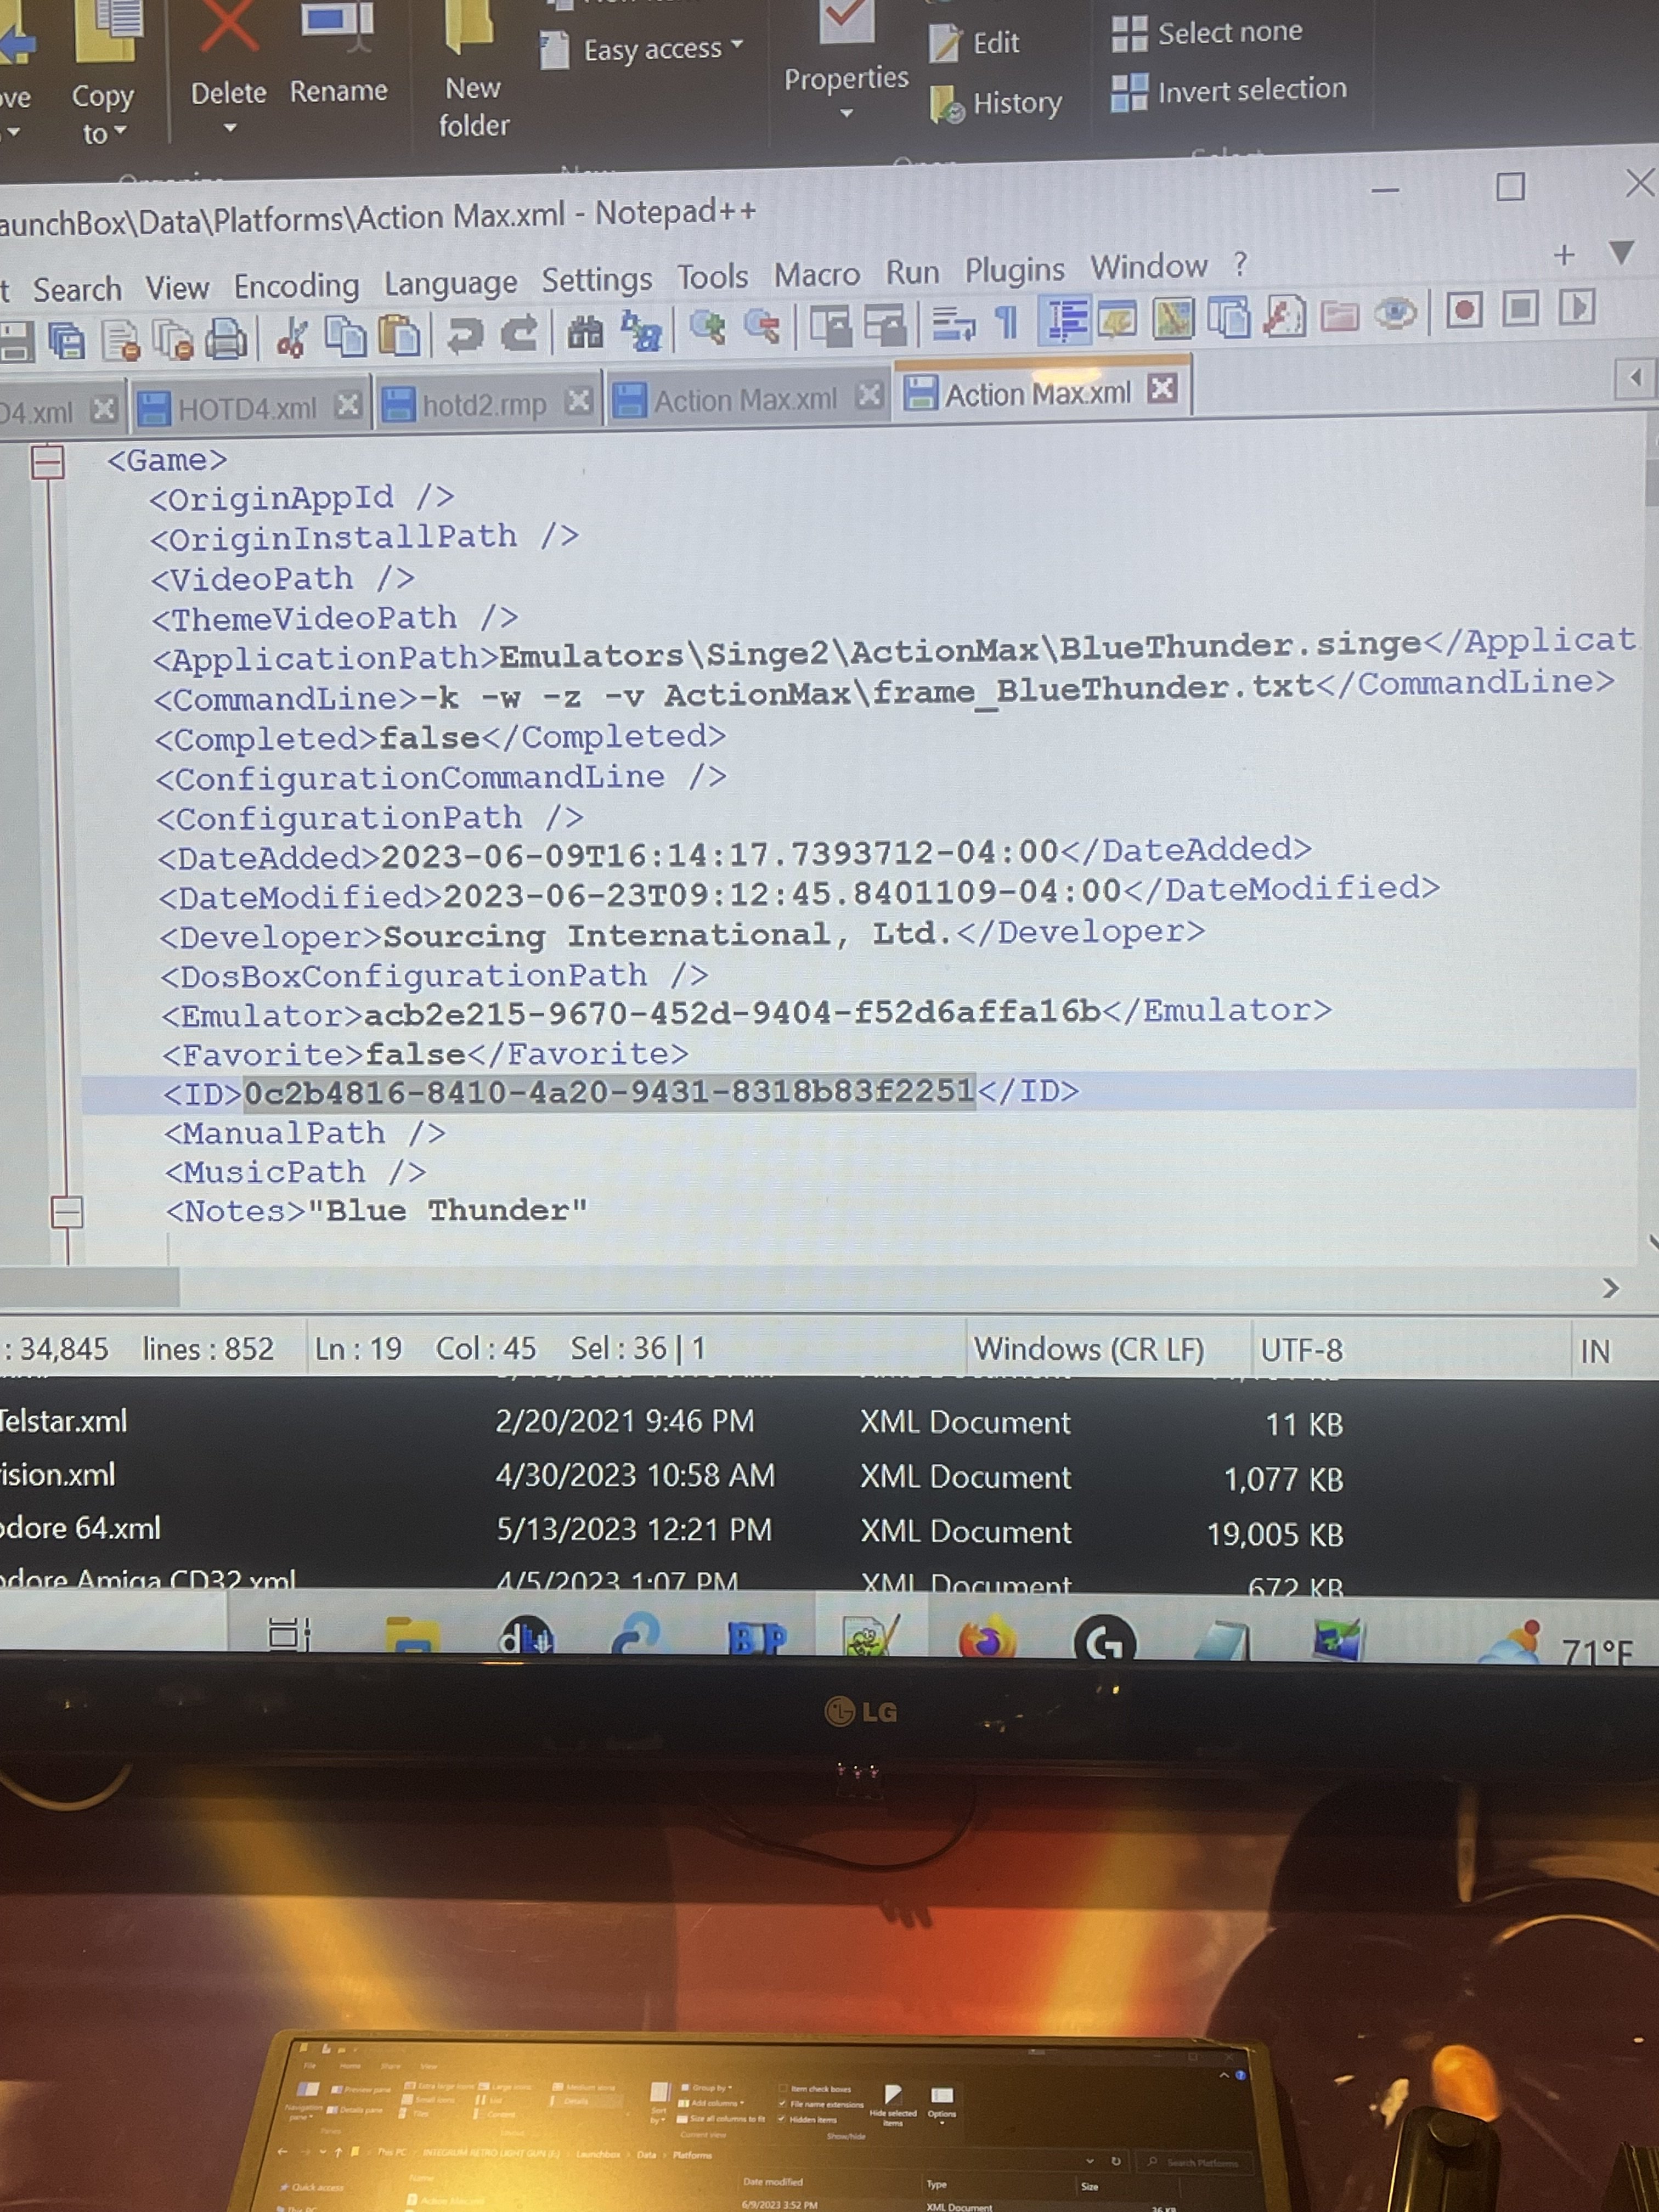The width and height of the screenshot is (1659, 2212).
Task: Open the down-triangle document list menu
Action: click(x=1621, y=252)
